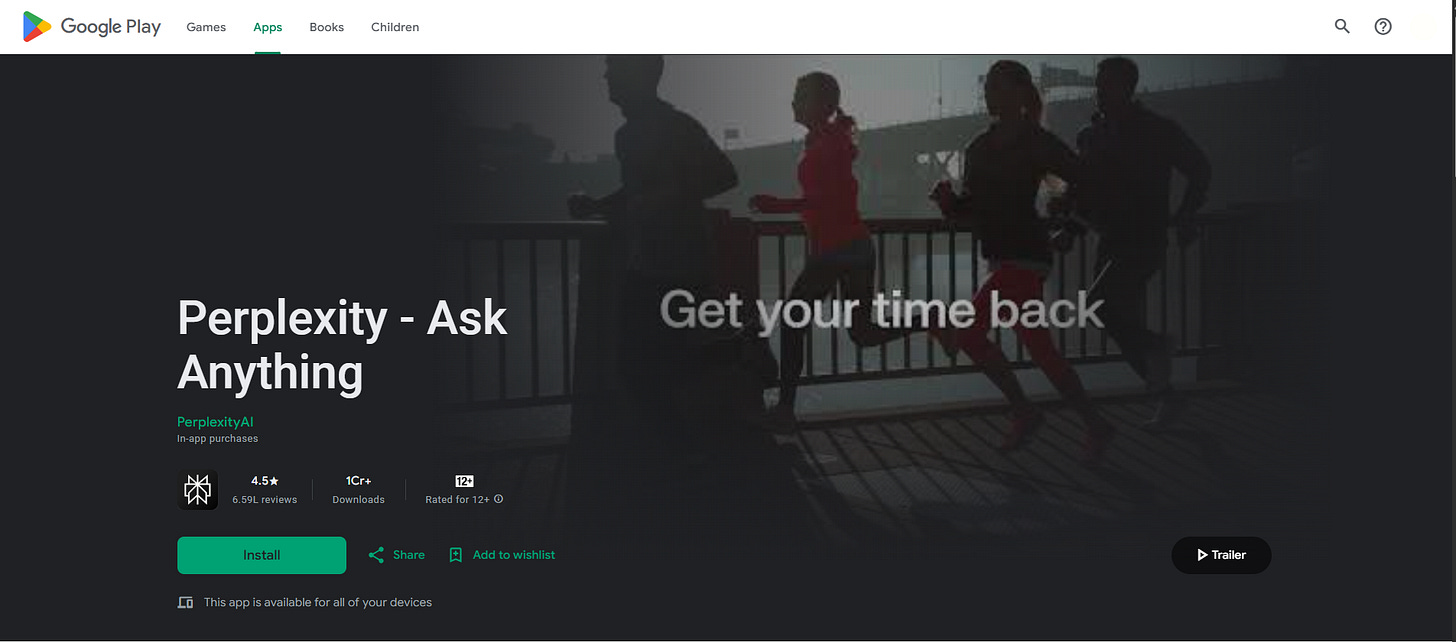1456x642 pixels.
Task: Click the devices availability icon
Action: (x=185, y=602)
